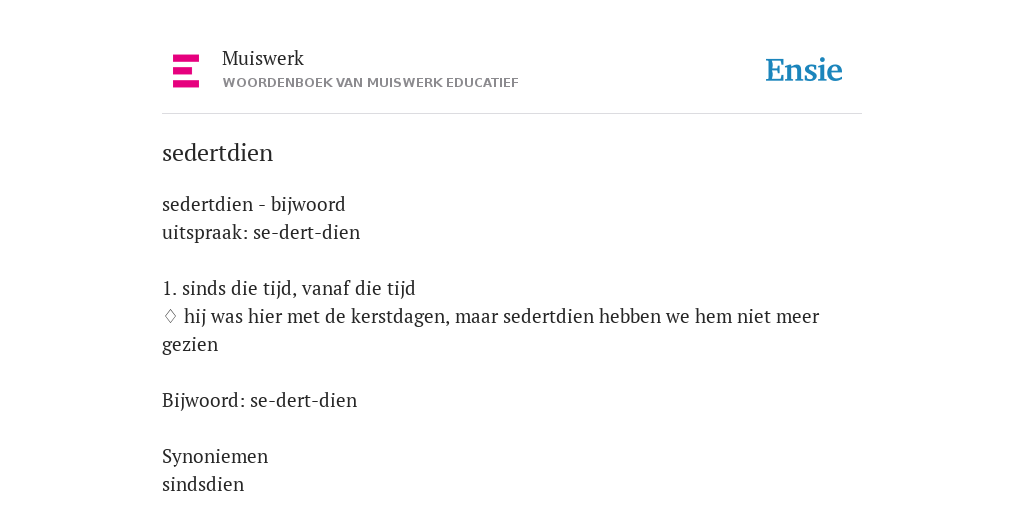
Task: Click the word 'bijwoord' in first line
Action: point(308,204)
